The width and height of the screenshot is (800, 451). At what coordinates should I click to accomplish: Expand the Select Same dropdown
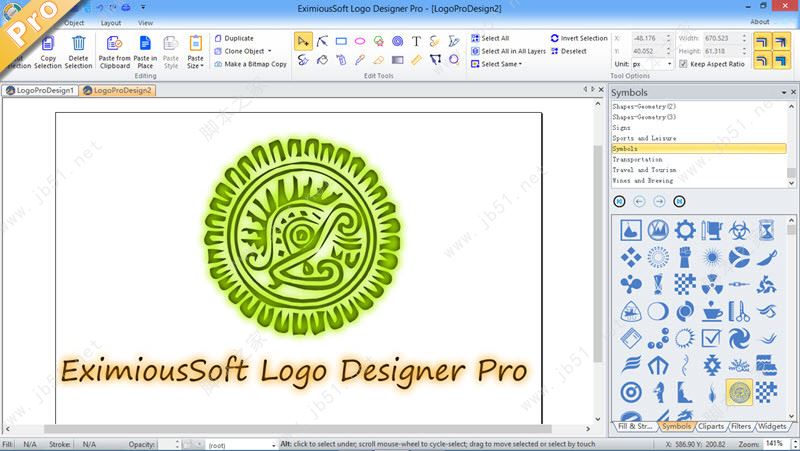point(501,64)
